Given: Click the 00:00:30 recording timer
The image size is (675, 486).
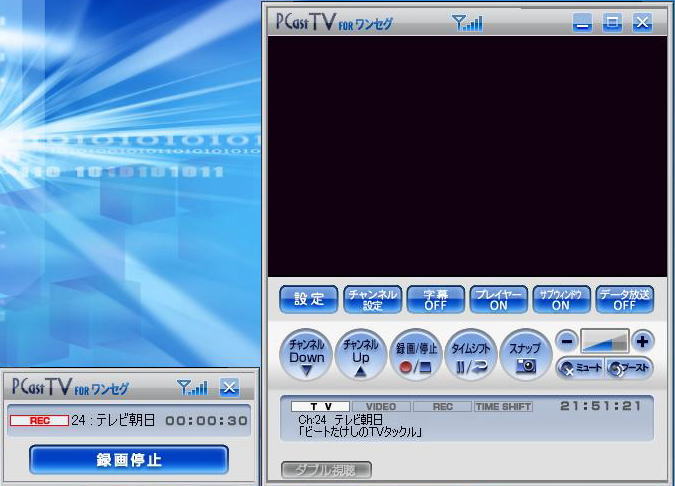Looking at the screenshot, I should pos(206,421).
